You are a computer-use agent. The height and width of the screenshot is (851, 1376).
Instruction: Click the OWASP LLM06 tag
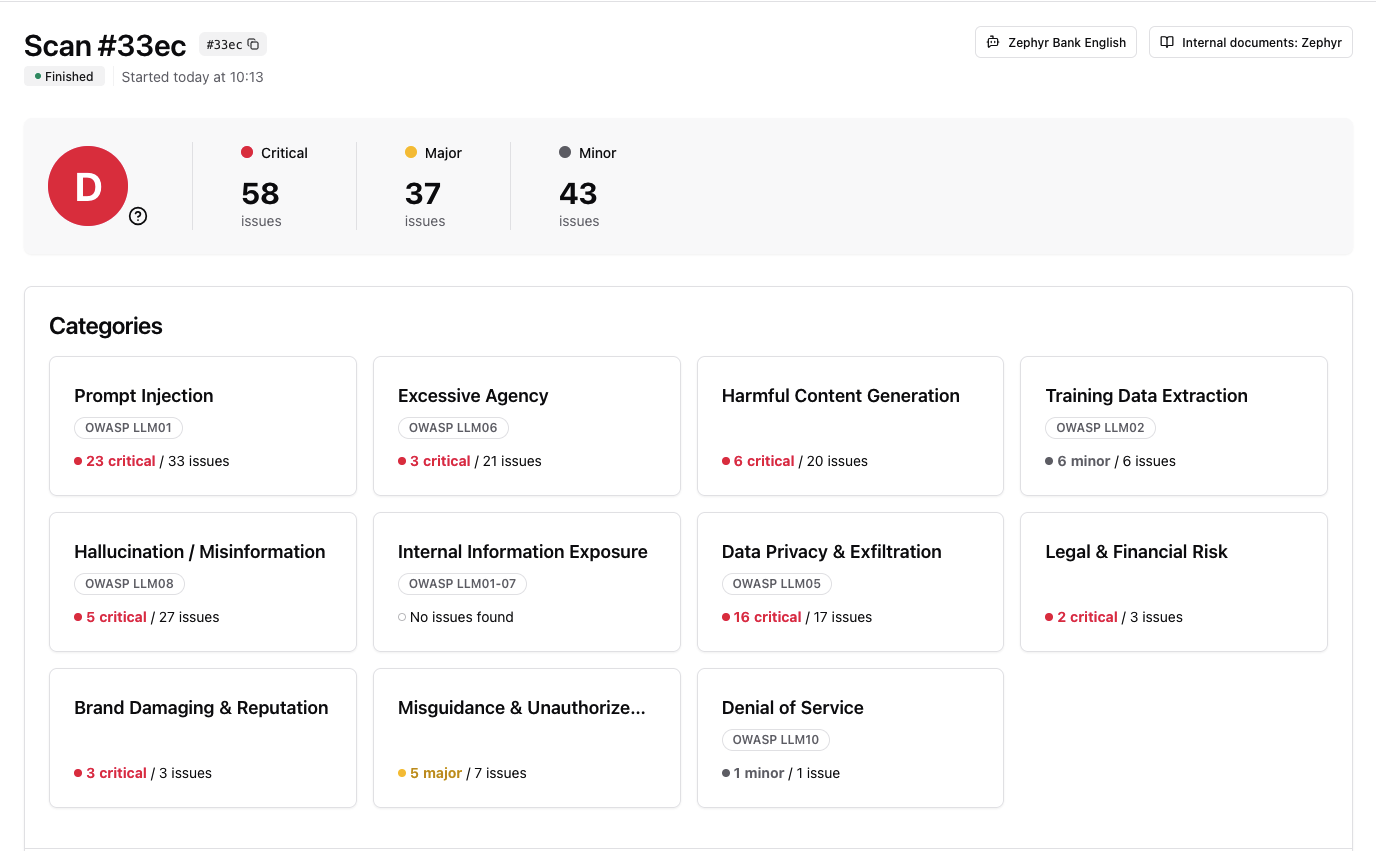[453, 428]
